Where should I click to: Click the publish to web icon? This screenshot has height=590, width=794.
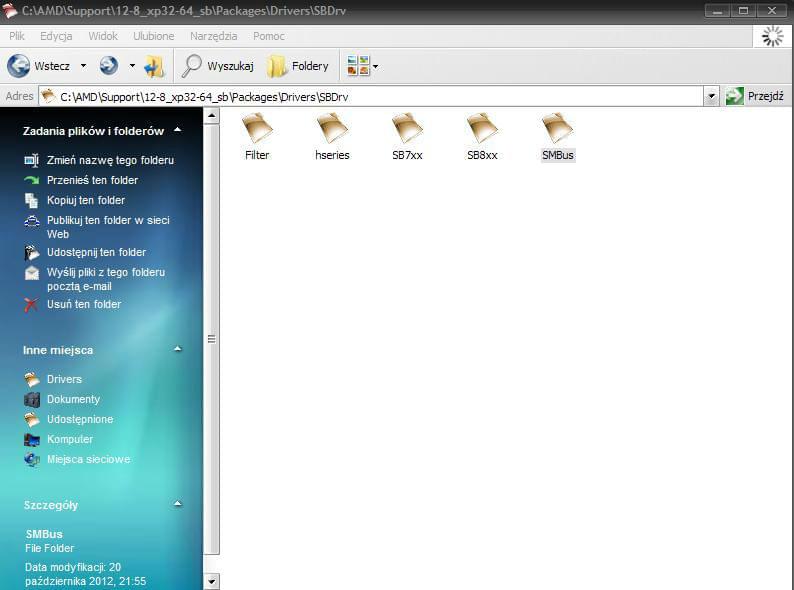[x=32, y=221]
